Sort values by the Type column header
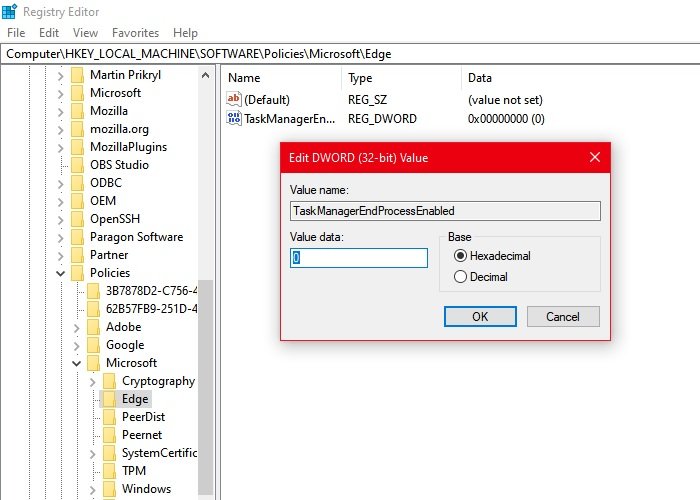 coord(402,78)
